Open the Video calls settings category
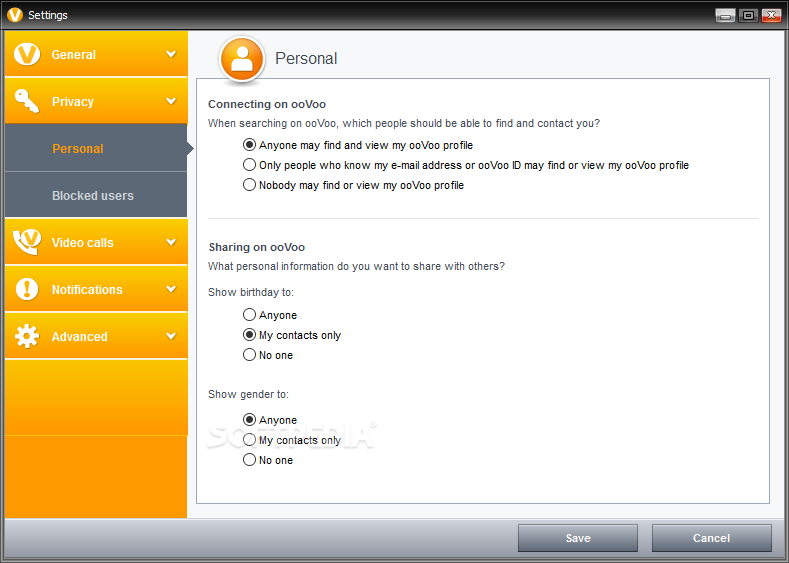Image resolution: width=789 pixels, height=563 pixels. (96, 242)
